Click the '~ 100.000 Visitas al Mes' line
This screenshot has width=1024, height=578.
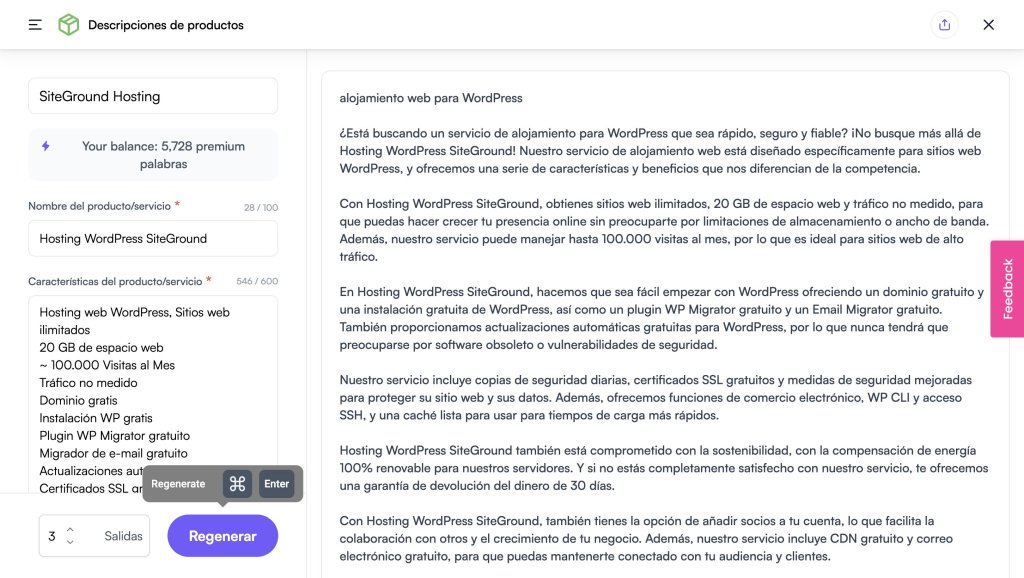(x=107, y=365)
